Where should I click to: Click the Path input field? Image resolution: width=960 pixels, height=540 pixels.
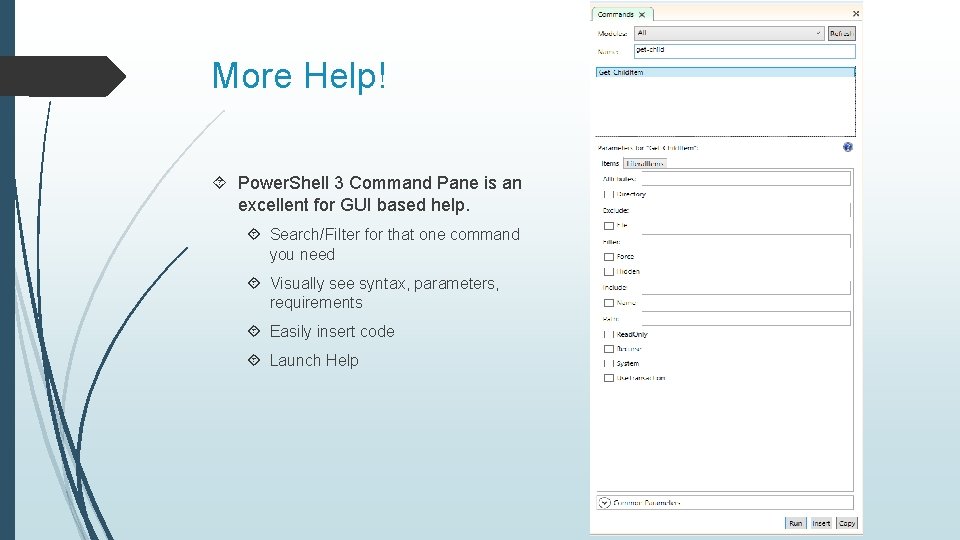pos(746,318)
